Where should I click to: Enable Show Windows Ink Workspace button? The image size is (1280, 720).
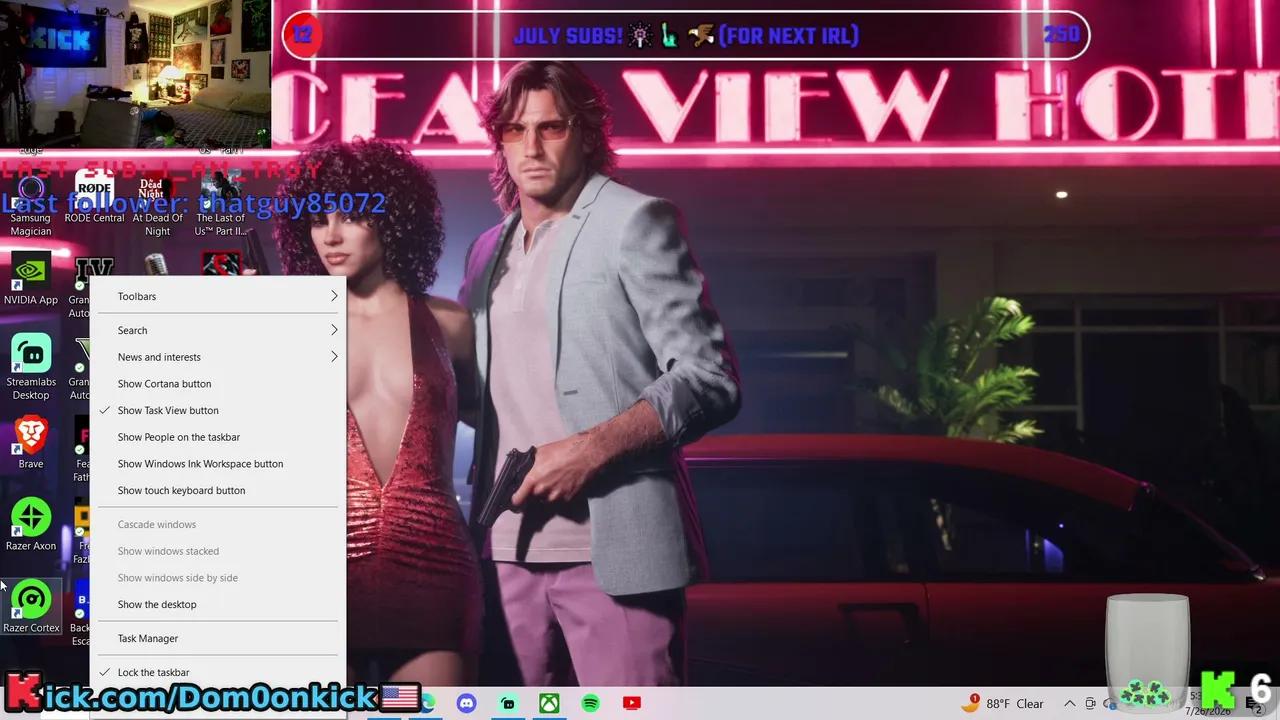point(218,464)
